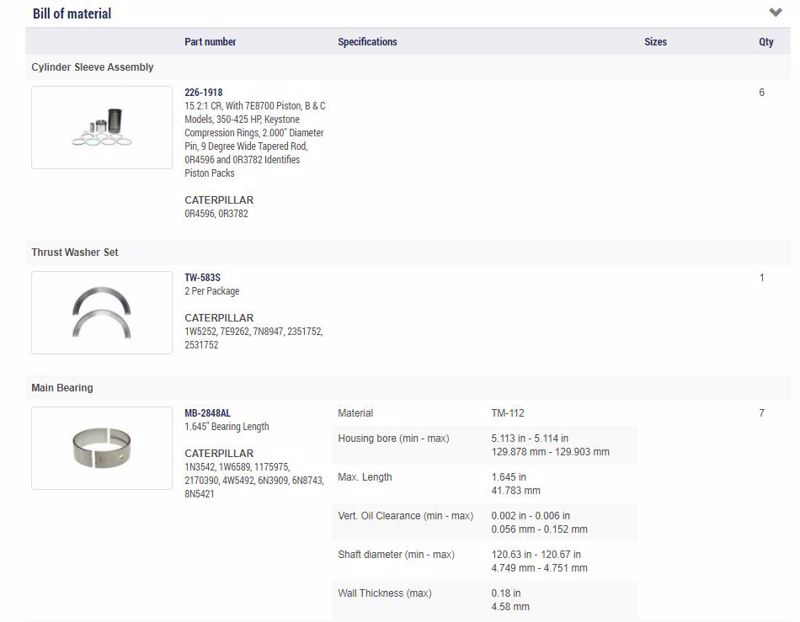Image resolution: width=800 pixels, height=622 pixels.
Task: Click the Part number column header
Action: (x=210, y=42)
